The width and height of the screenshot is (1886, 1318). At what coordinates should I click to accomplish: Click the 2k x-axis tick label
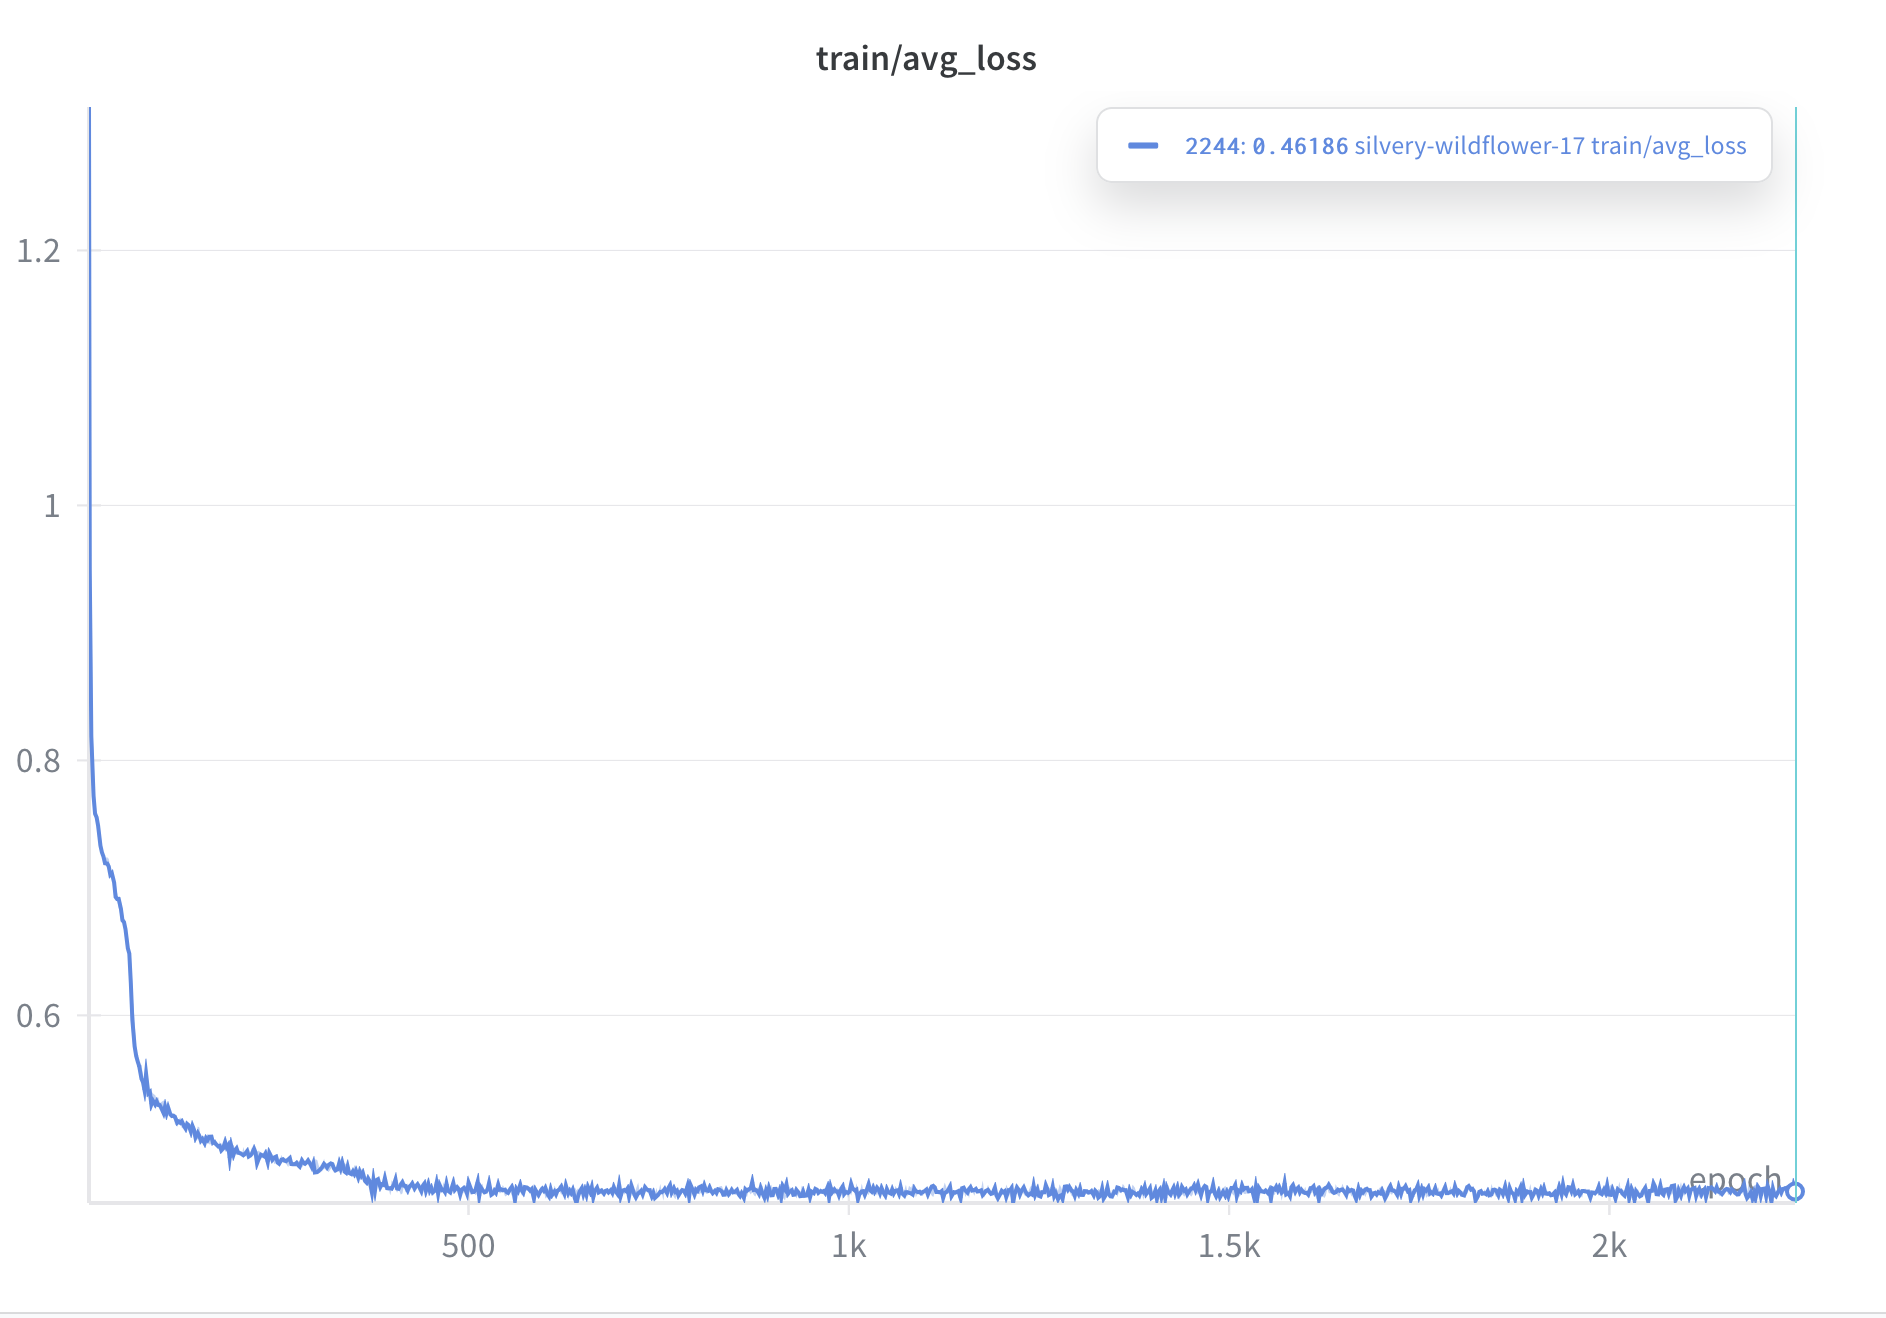(1609, 1246)
